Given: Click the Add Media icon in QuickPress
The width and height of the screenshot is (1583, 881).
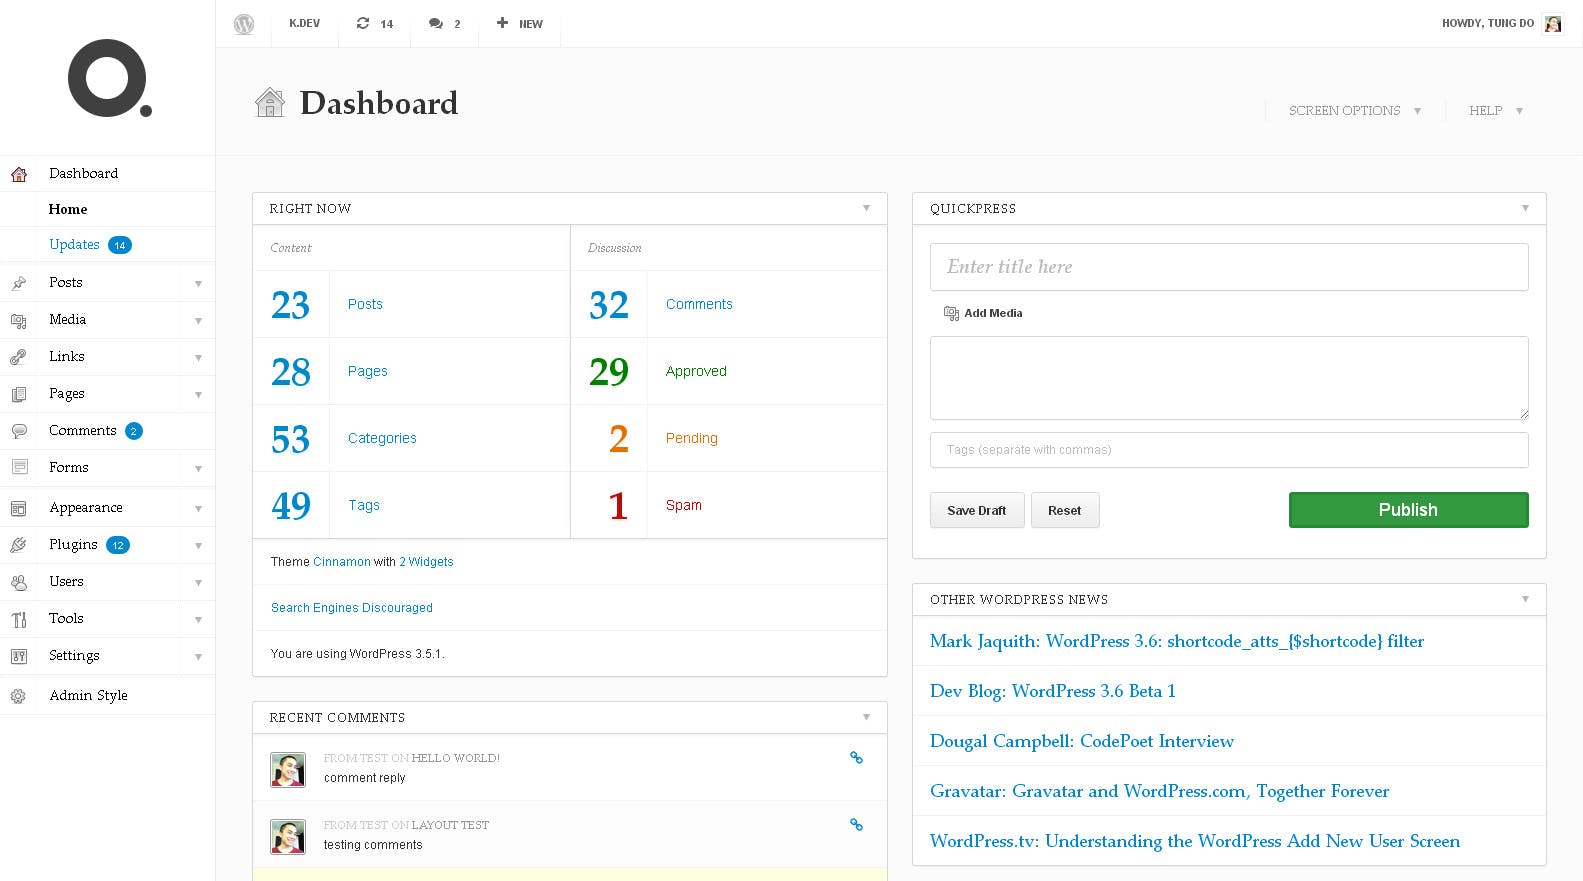Looking at the screenshot, I should coord(951,313).
